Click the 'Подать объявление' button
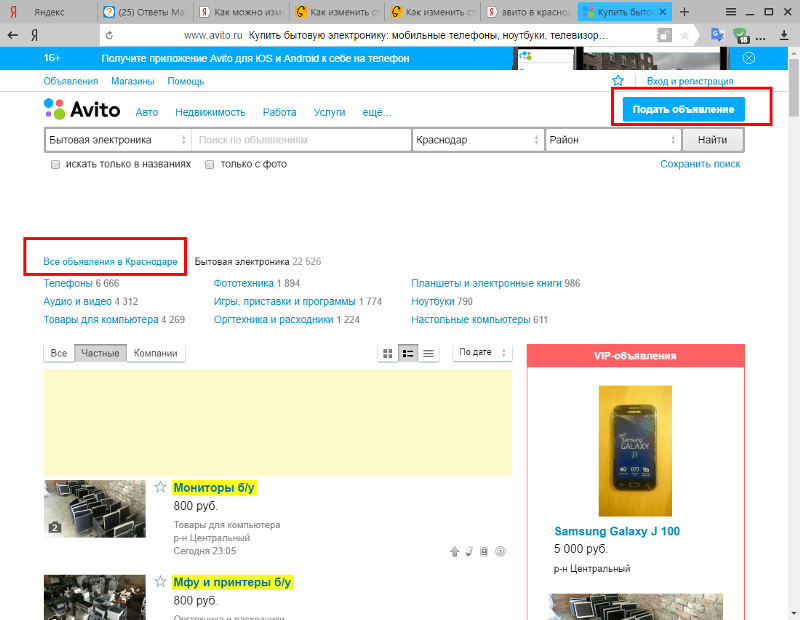Screen dimensions: 800x620 [x=683, y=109]
